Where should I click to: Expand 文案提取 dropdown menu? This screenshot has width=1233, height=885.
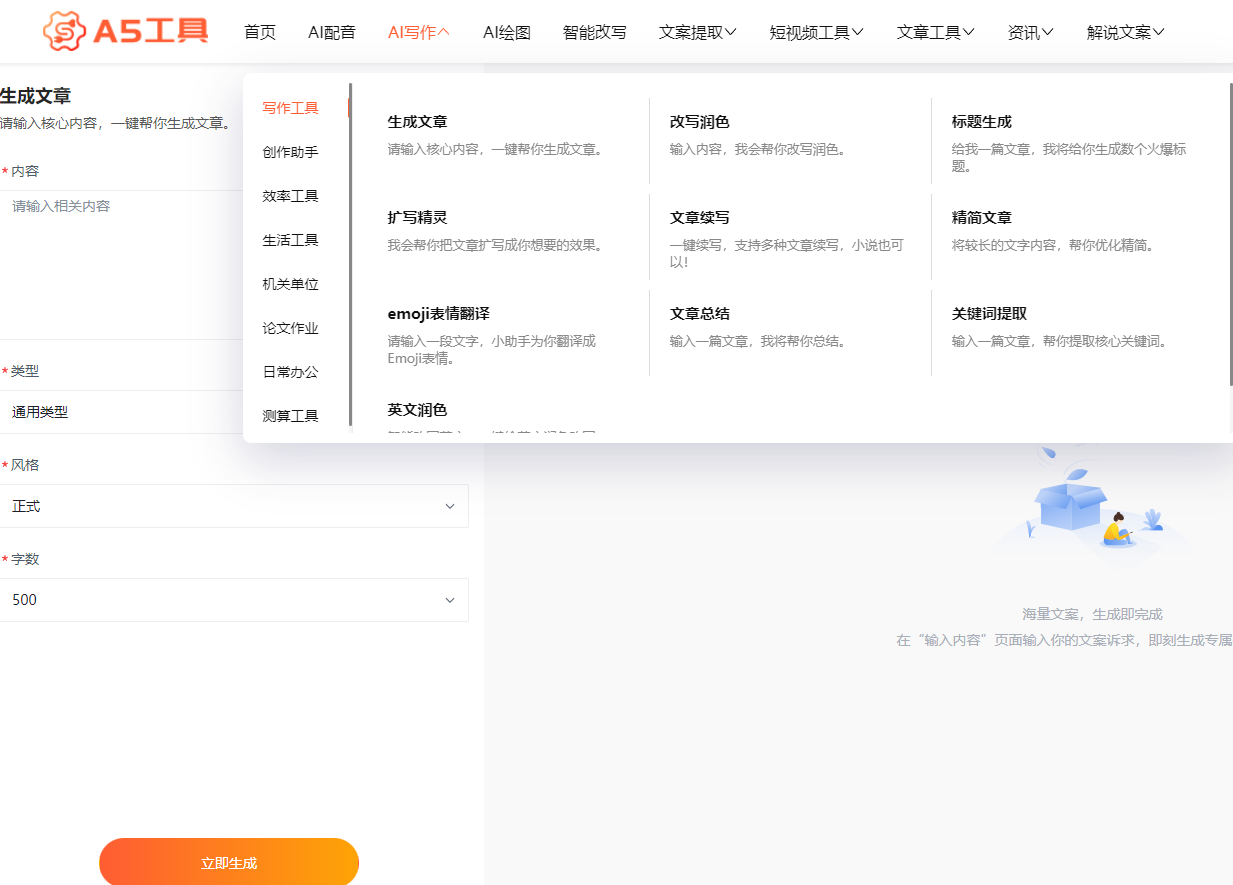(698, 32)
